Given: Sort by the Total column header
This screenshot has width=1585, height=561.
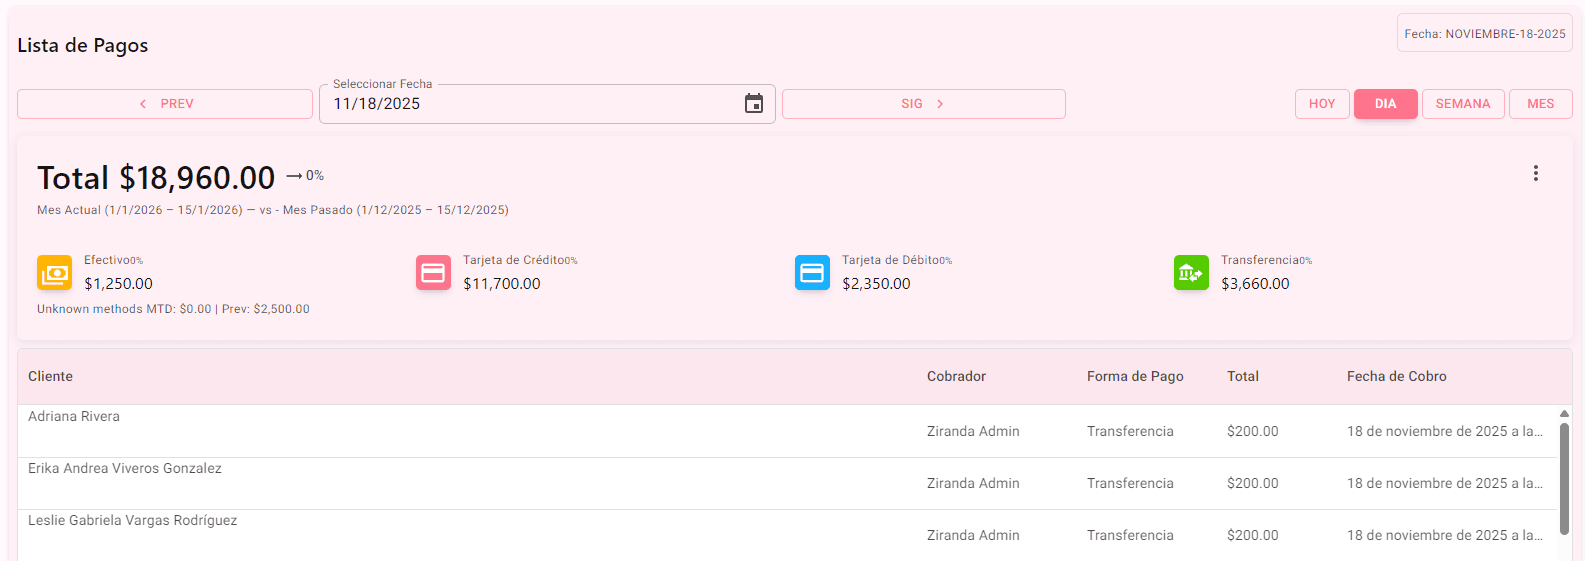Looking at the screenshot, I should click(1243, 376).
